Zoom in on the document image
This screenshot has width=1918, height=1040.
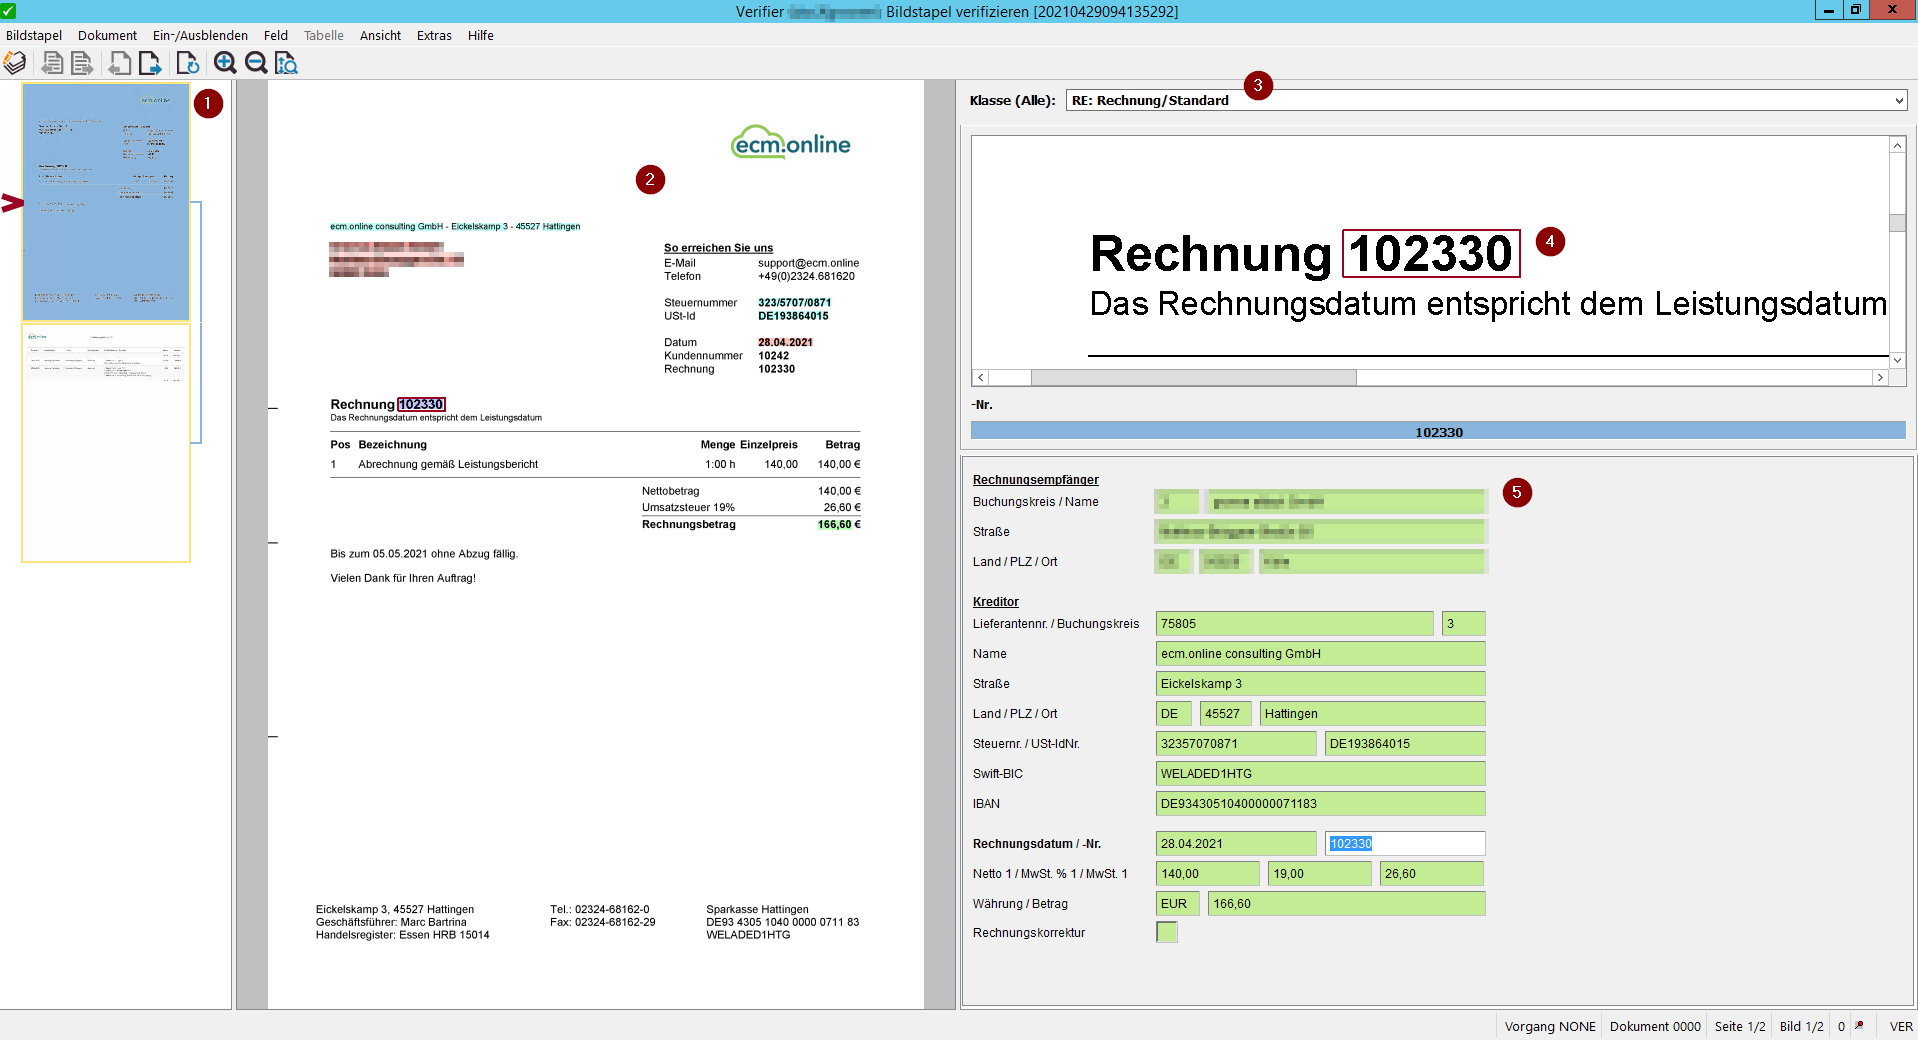coord(225,63)
